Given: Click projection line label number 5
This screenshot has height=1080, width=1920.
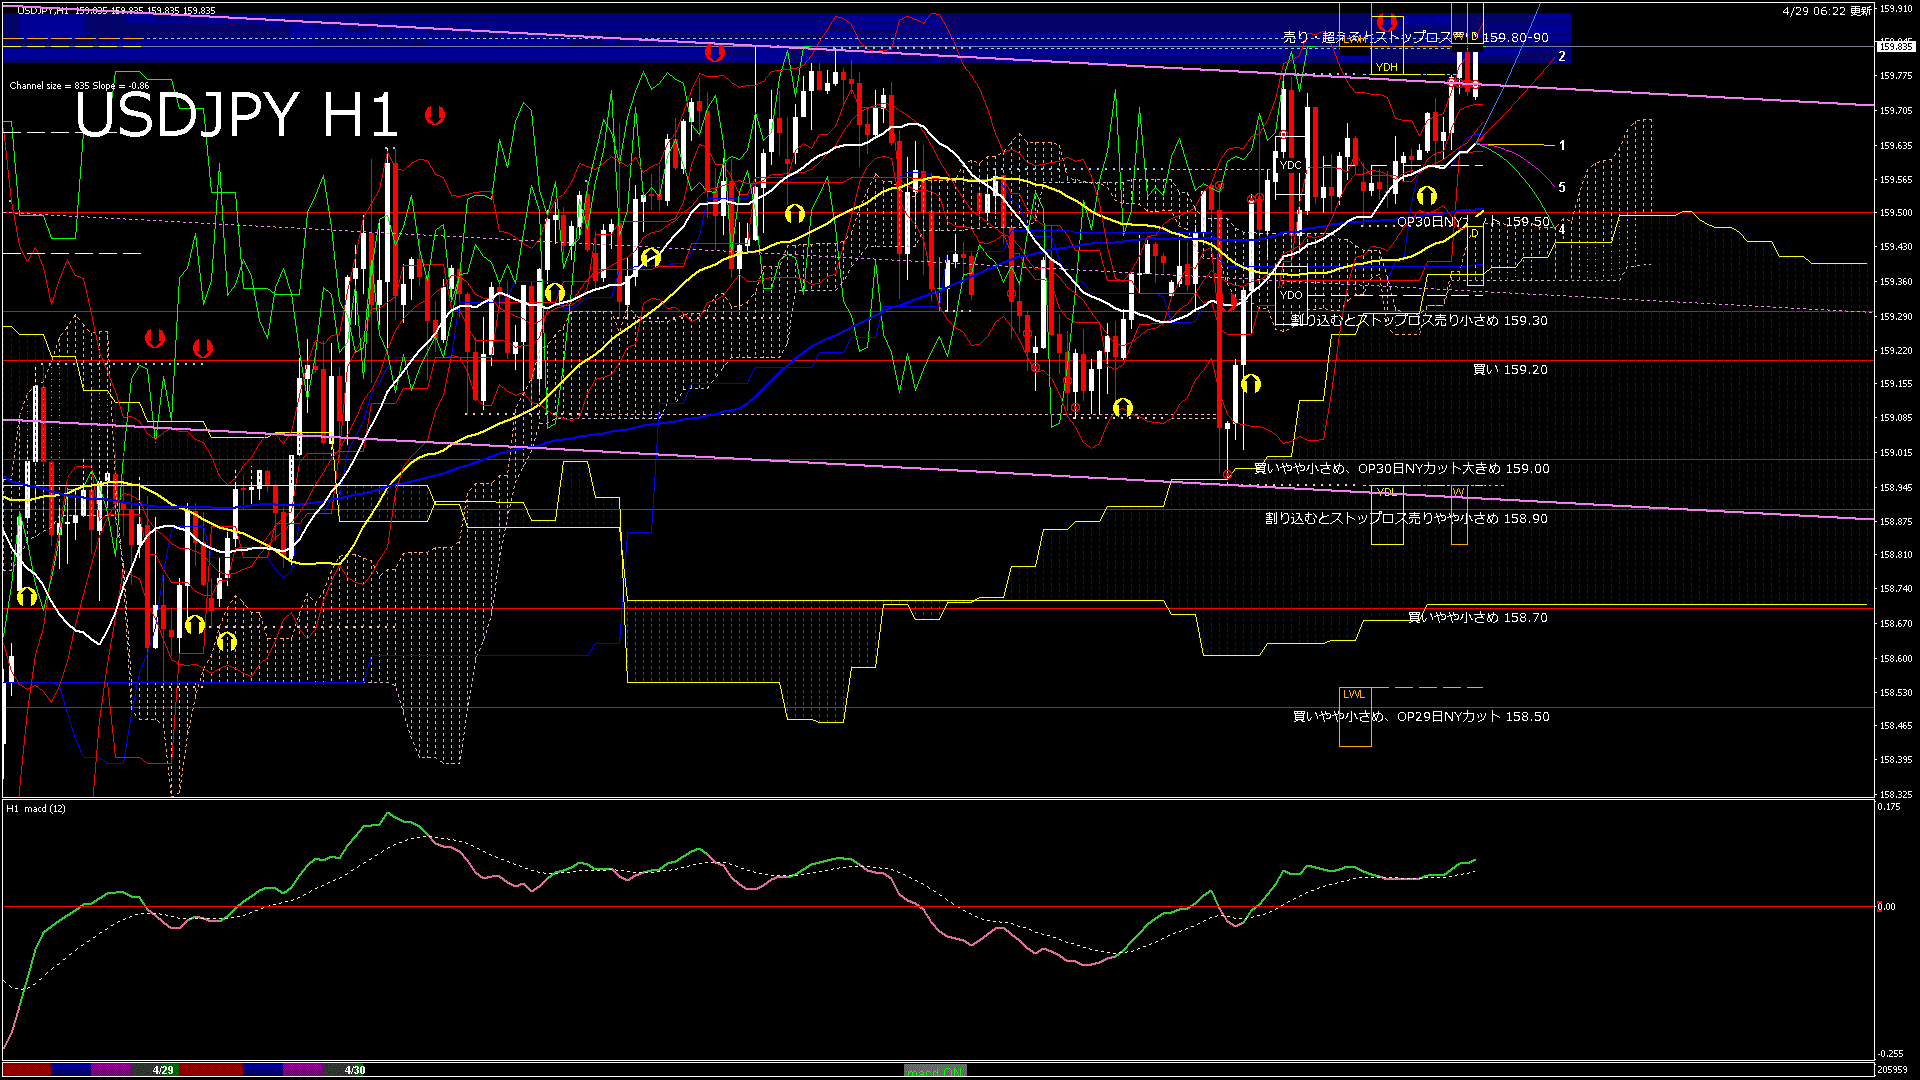Looking at the screenshot, I should 1562,188.
